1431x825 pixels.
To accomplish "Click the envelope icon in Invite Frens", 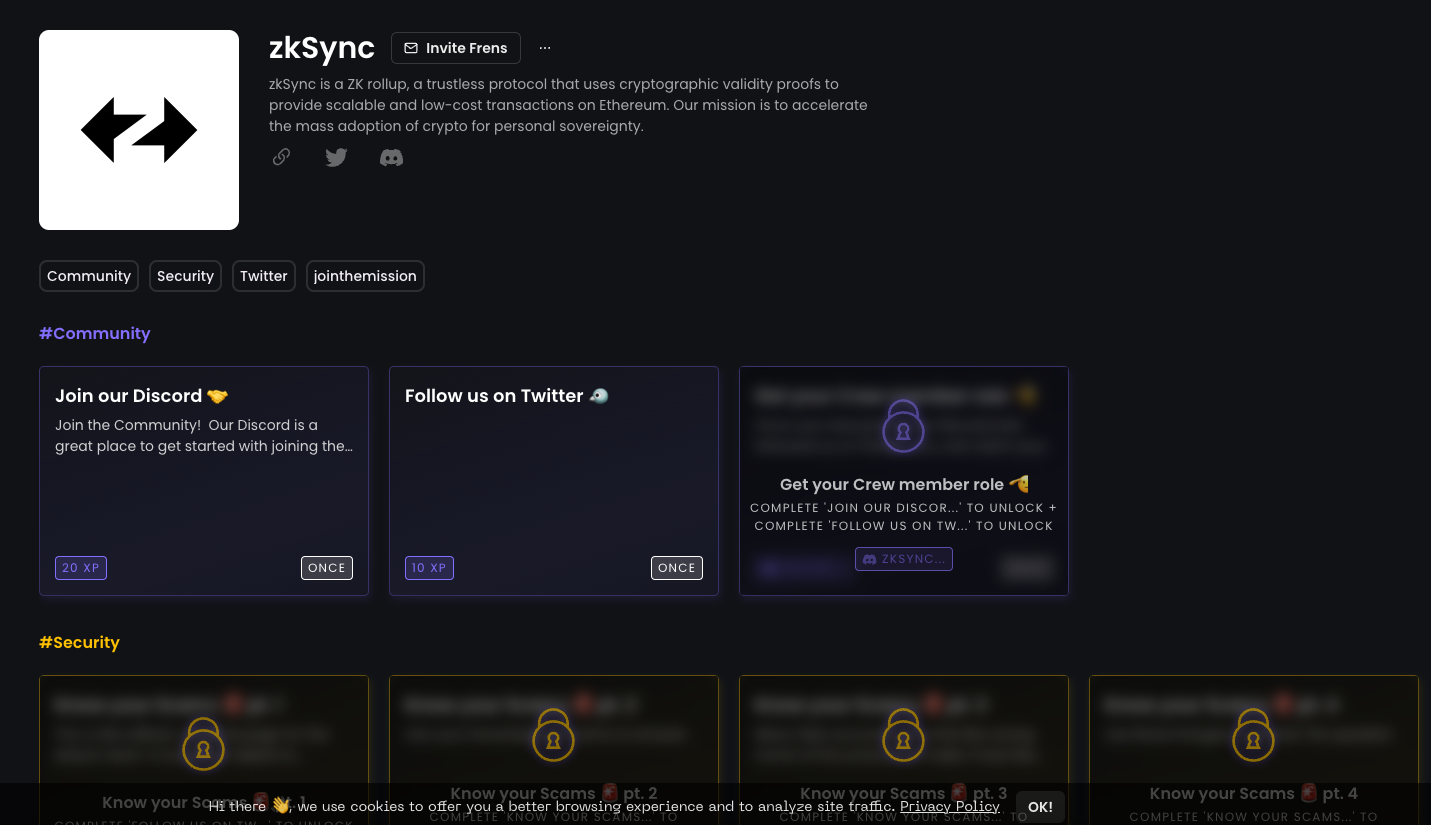I will [411, 48].
